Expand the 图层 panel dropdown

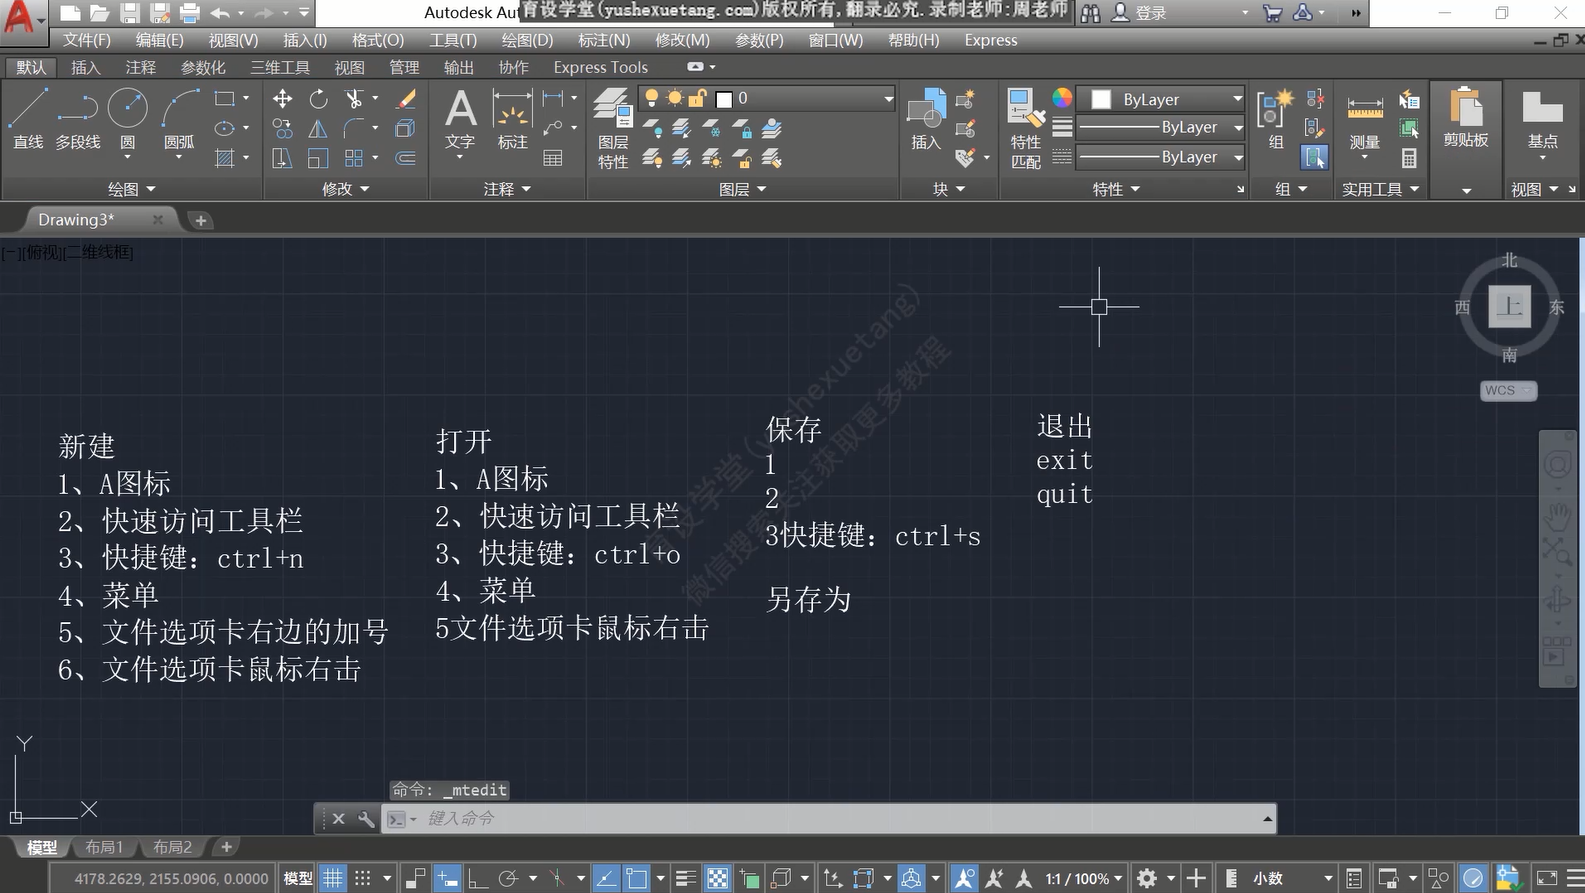click(x=743, y=189)
